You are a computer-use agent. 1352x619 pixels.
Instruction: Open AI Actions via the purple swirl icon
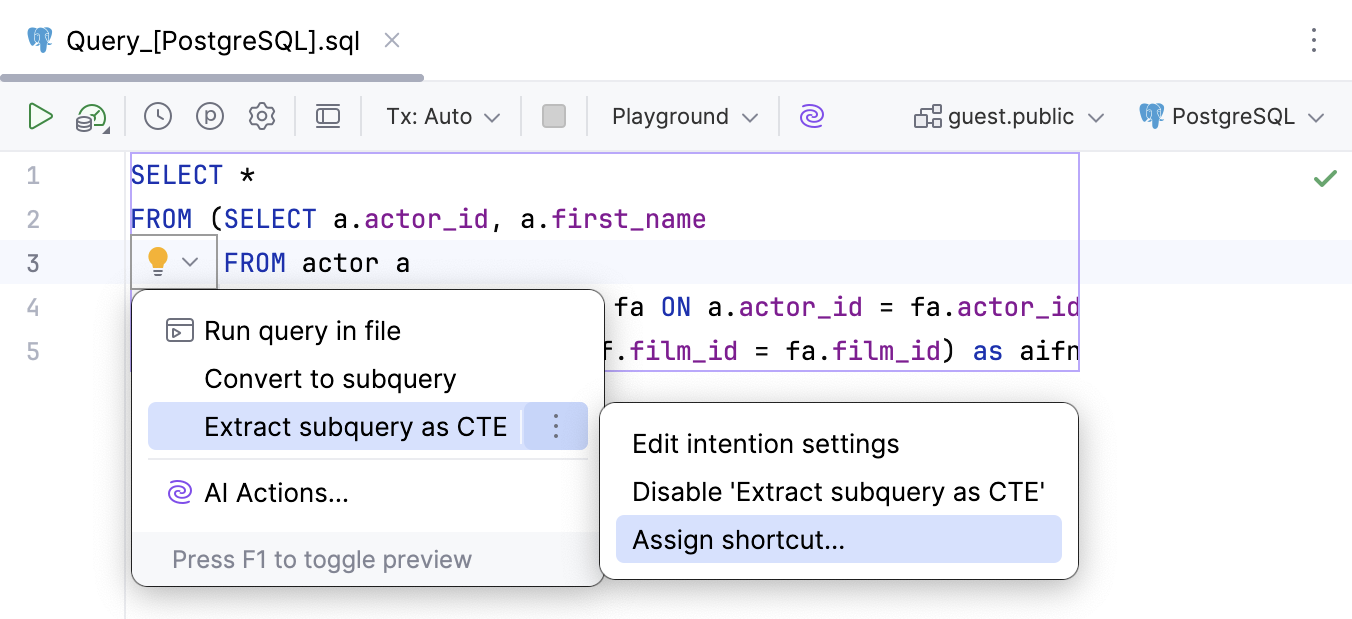[812, 116]
